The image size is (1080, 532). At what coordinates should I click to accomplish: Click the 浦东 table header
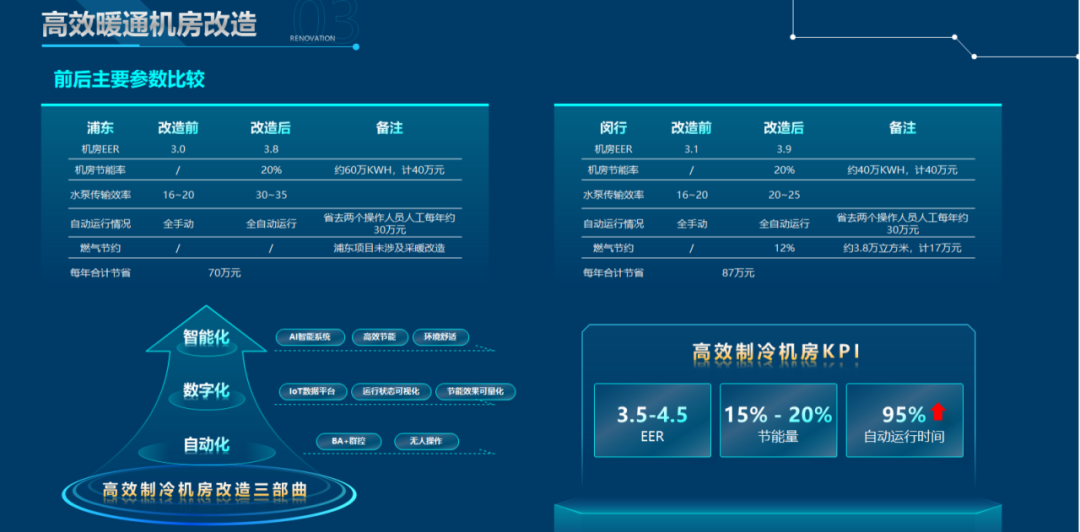101,127
